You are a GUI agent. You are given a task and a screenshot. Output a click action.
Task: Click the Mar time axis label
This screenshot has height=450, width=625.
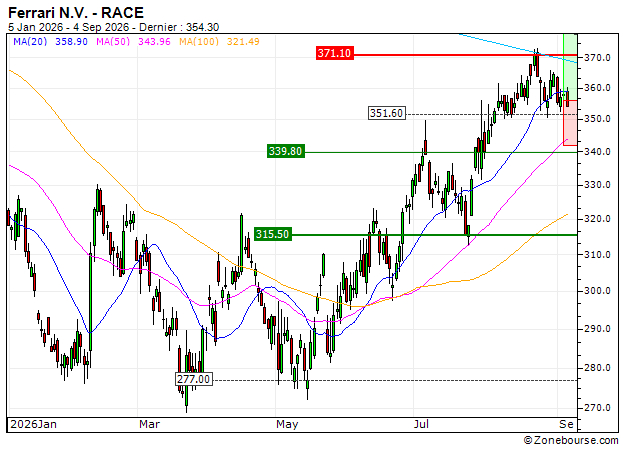[x=149, y=424]
